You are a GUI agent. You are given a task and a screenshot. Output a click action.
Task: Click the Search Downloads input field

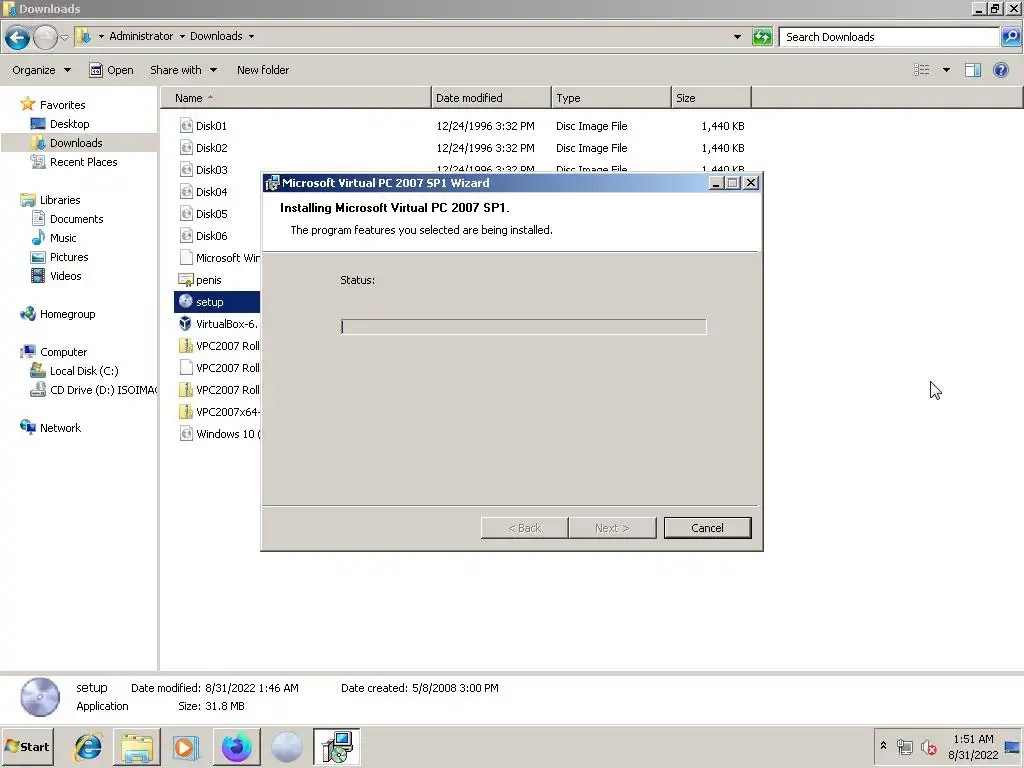[889, 37]
